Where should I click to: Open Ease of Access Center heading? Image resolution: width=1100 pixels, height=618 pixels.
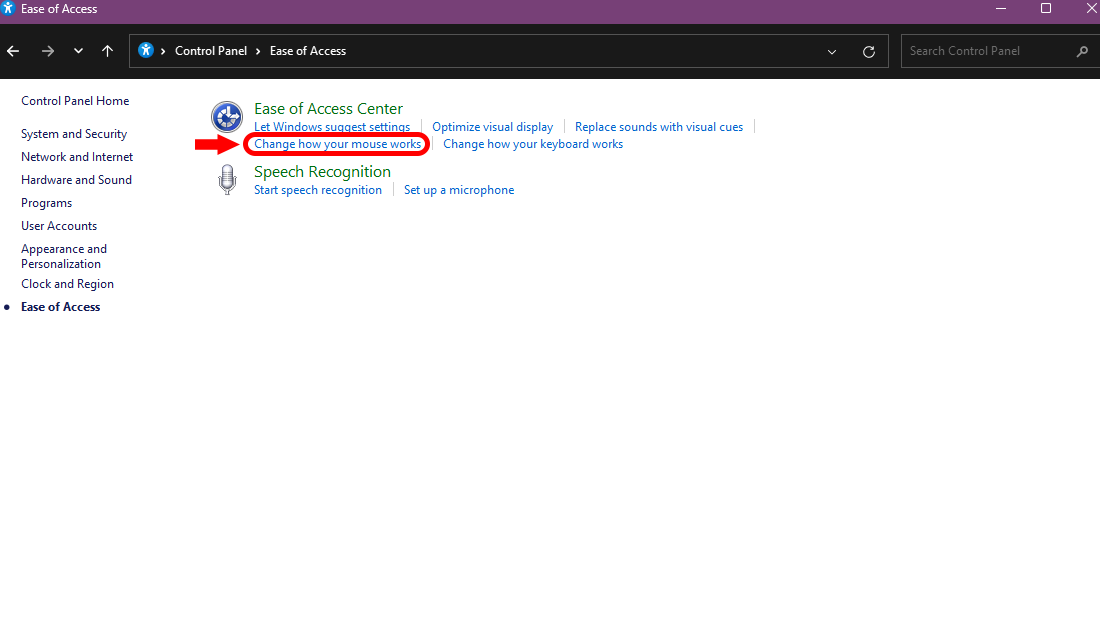point(328,109)
